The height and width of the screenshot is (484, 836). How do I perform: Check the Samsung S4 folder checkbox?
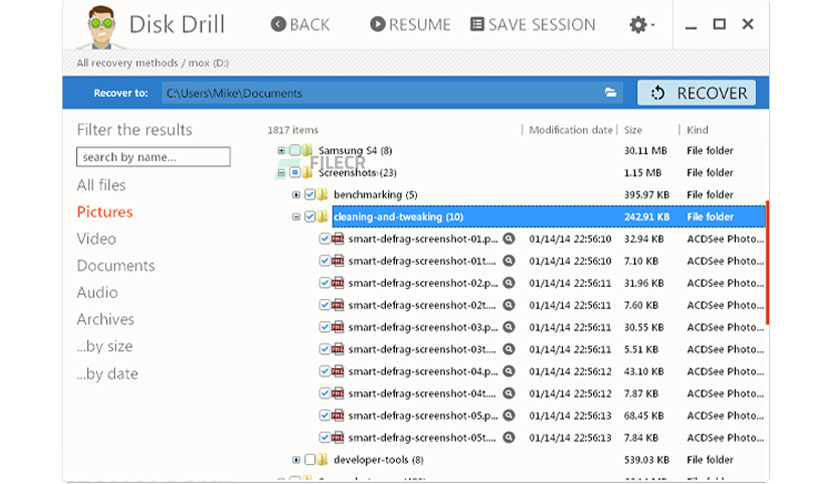[295, 150]
